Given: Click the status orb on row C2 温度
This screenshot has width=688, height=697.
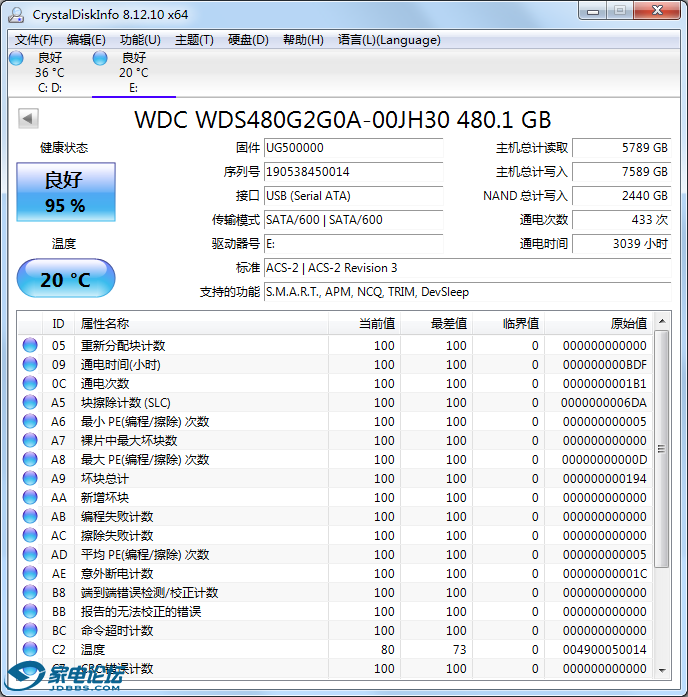Looking at the screenshot, I should click(30, 649).
